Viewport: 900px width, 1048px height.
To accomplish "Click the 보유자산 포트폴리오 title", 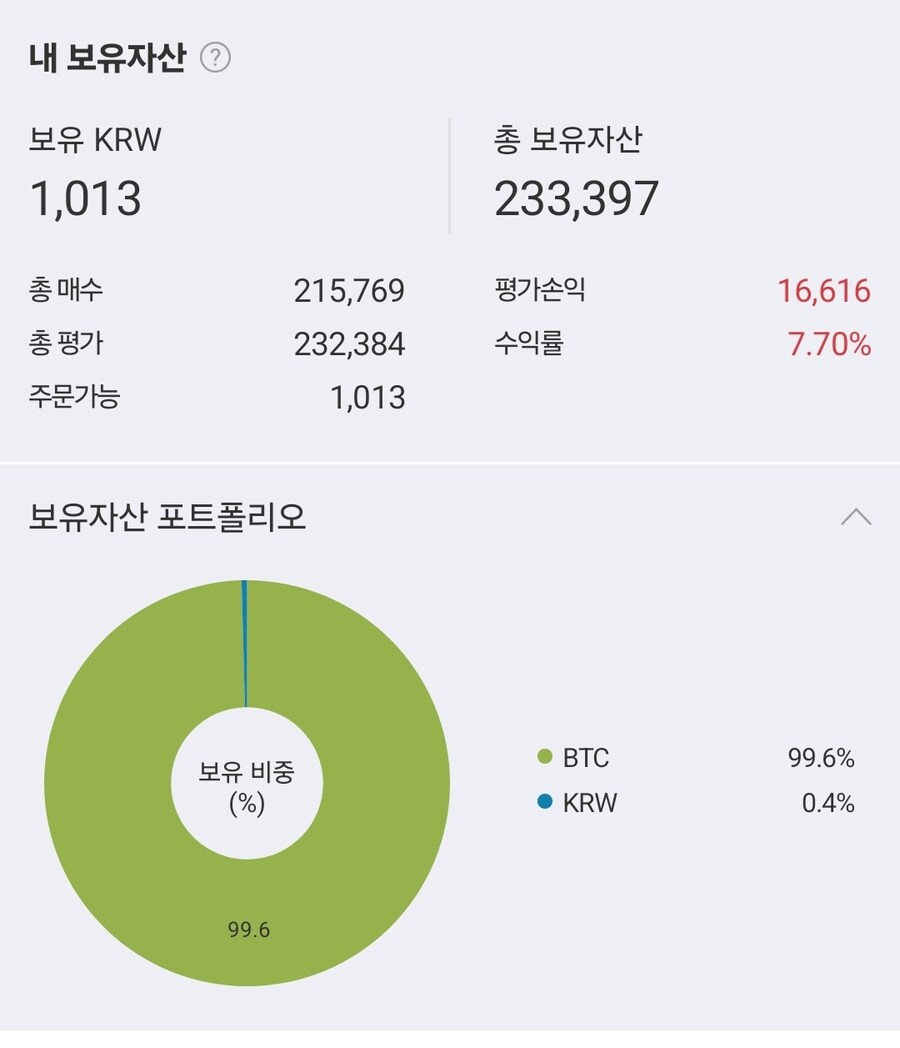I will pos(167,517).
